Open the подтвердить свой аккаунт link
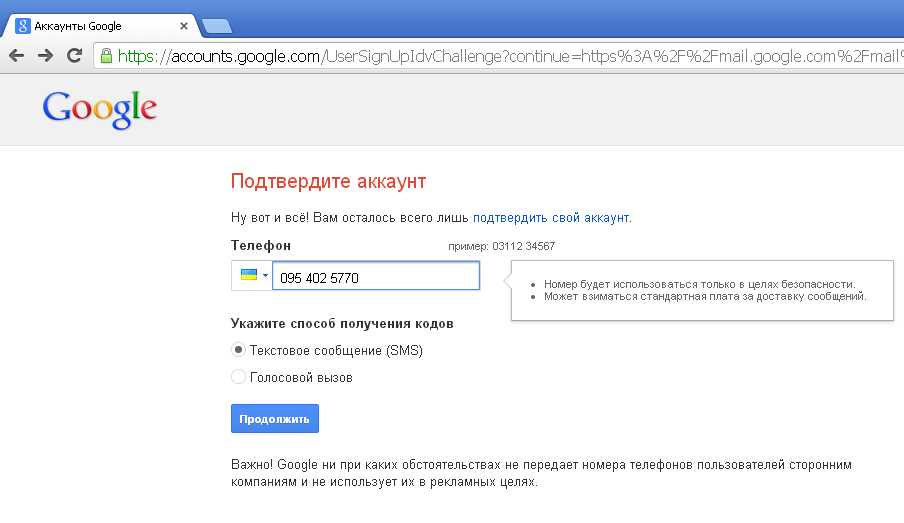 [x=551, y=218]
